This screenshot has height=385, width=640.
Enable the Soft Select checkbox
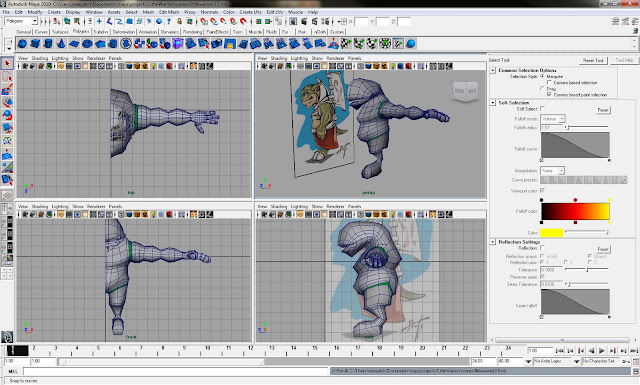pos(542,109)
